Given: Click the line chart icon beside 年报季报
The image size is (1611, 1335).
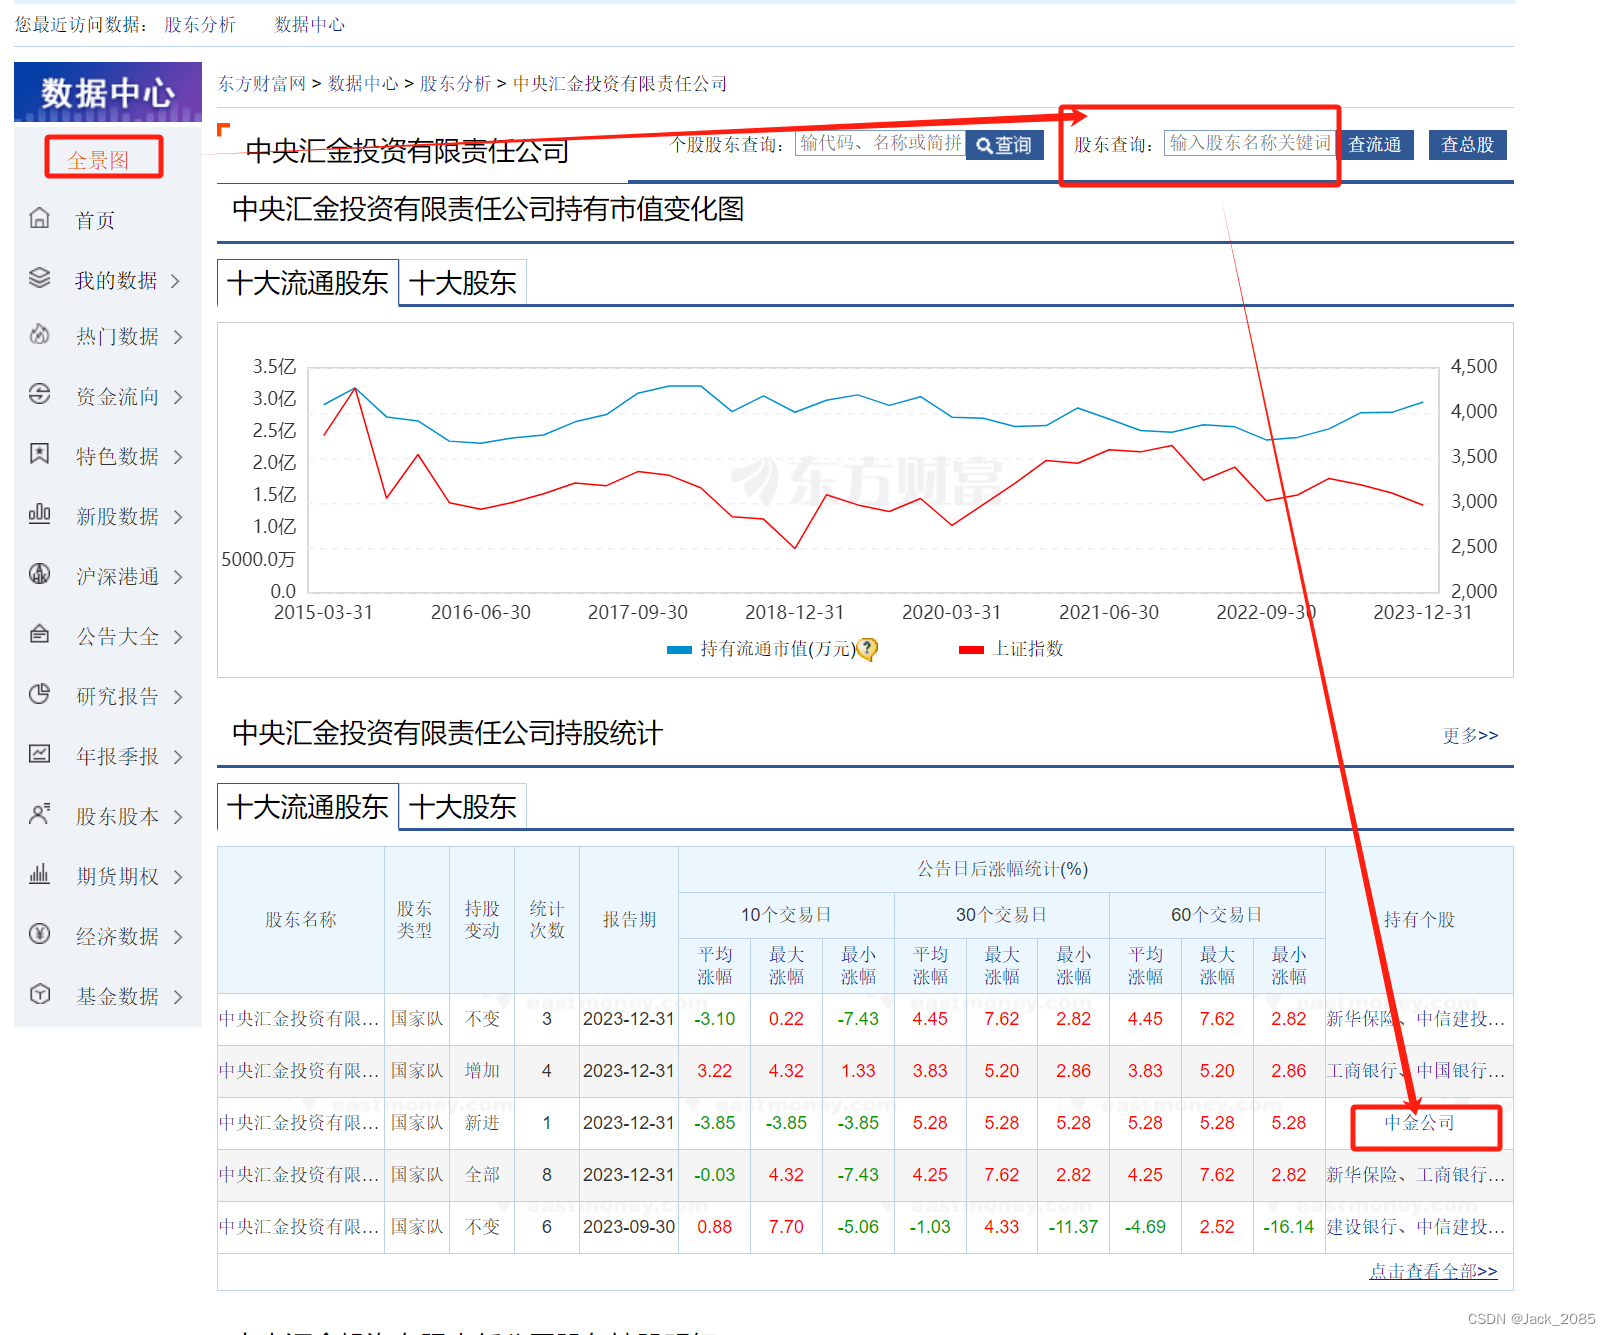Looking at the screenshot, I should pyautogui.click(x=39, y=753).
